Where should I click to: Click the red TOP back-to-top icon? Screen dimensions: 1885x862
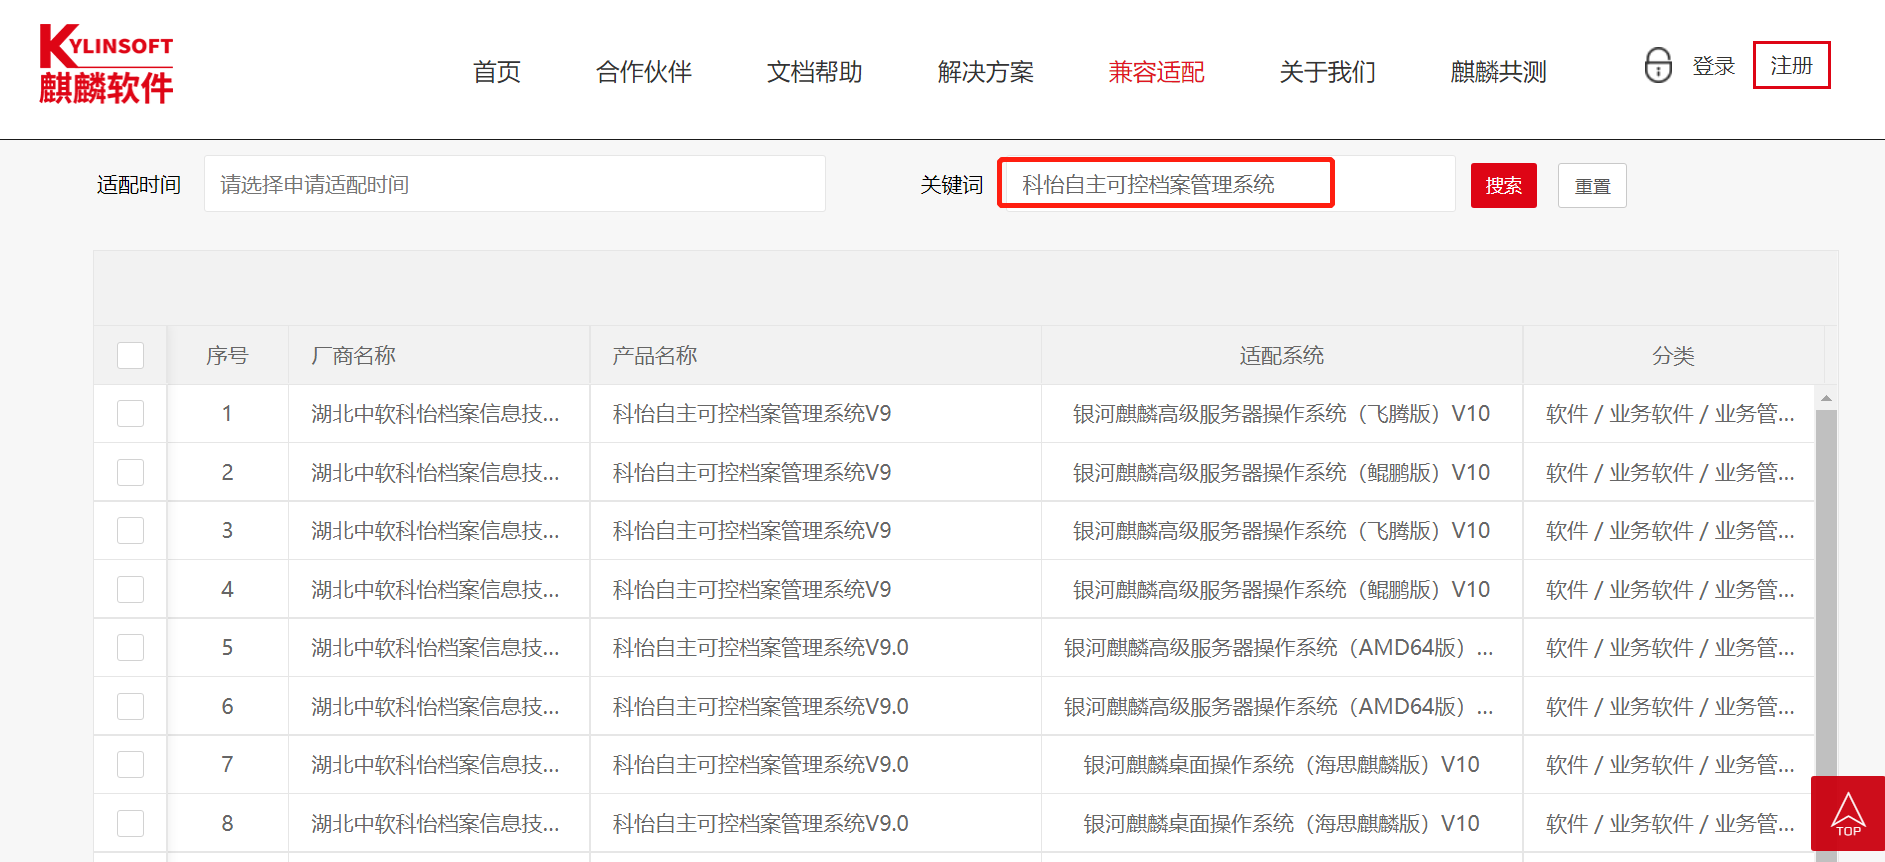point(1848,813)
